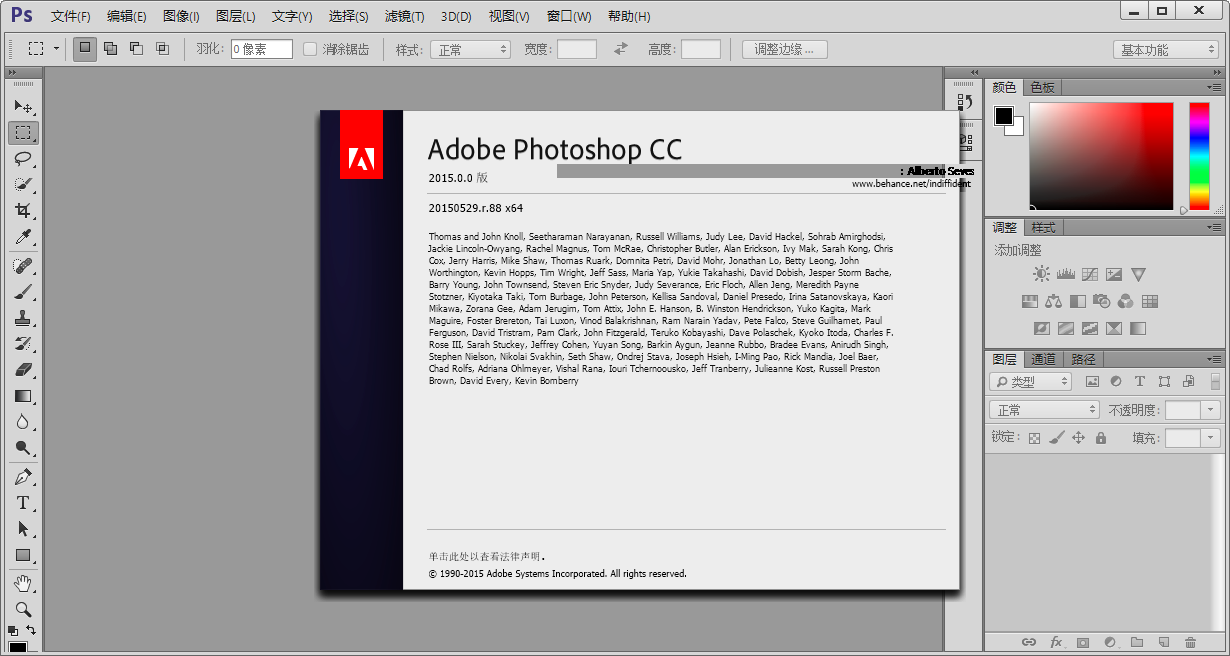Toggle lock image pixels brush icon
Viewport: 1230px width, 656px height.
point(1057,438)
